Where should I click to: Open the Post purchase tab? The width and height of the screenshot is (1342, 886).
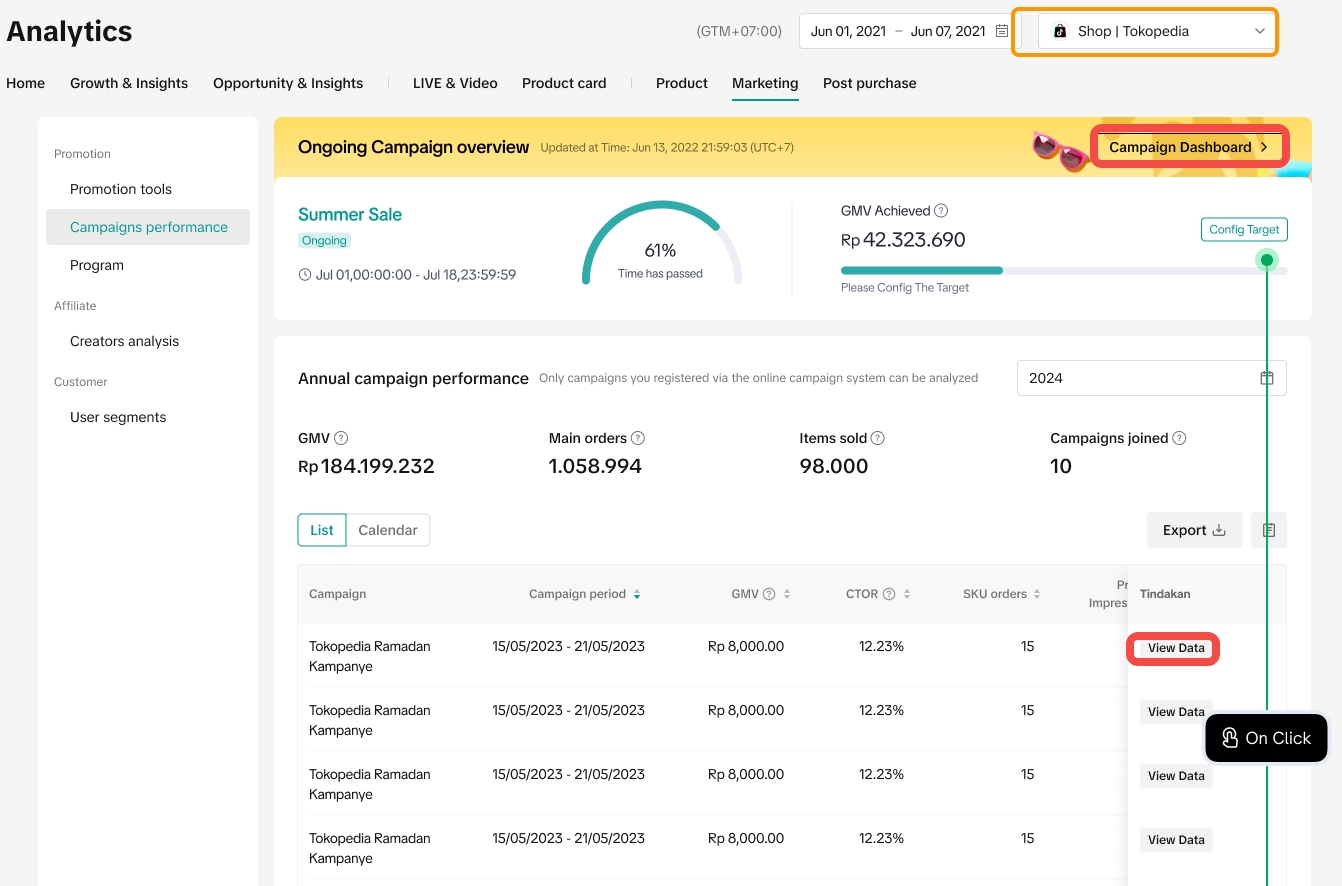(869, 83)
